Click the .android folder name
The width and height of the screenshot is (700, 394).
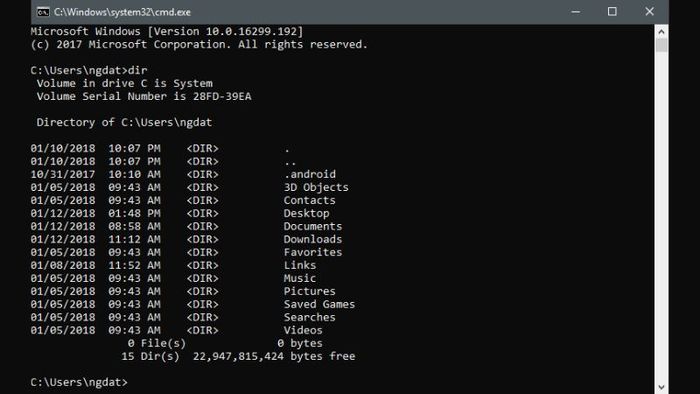click(x=310, y=174)
